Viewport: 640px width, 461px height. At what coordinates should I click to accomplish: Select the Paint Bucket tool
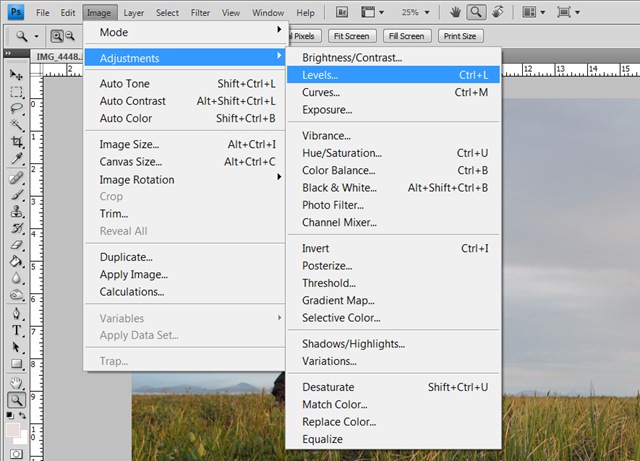[x=16, y=261]
